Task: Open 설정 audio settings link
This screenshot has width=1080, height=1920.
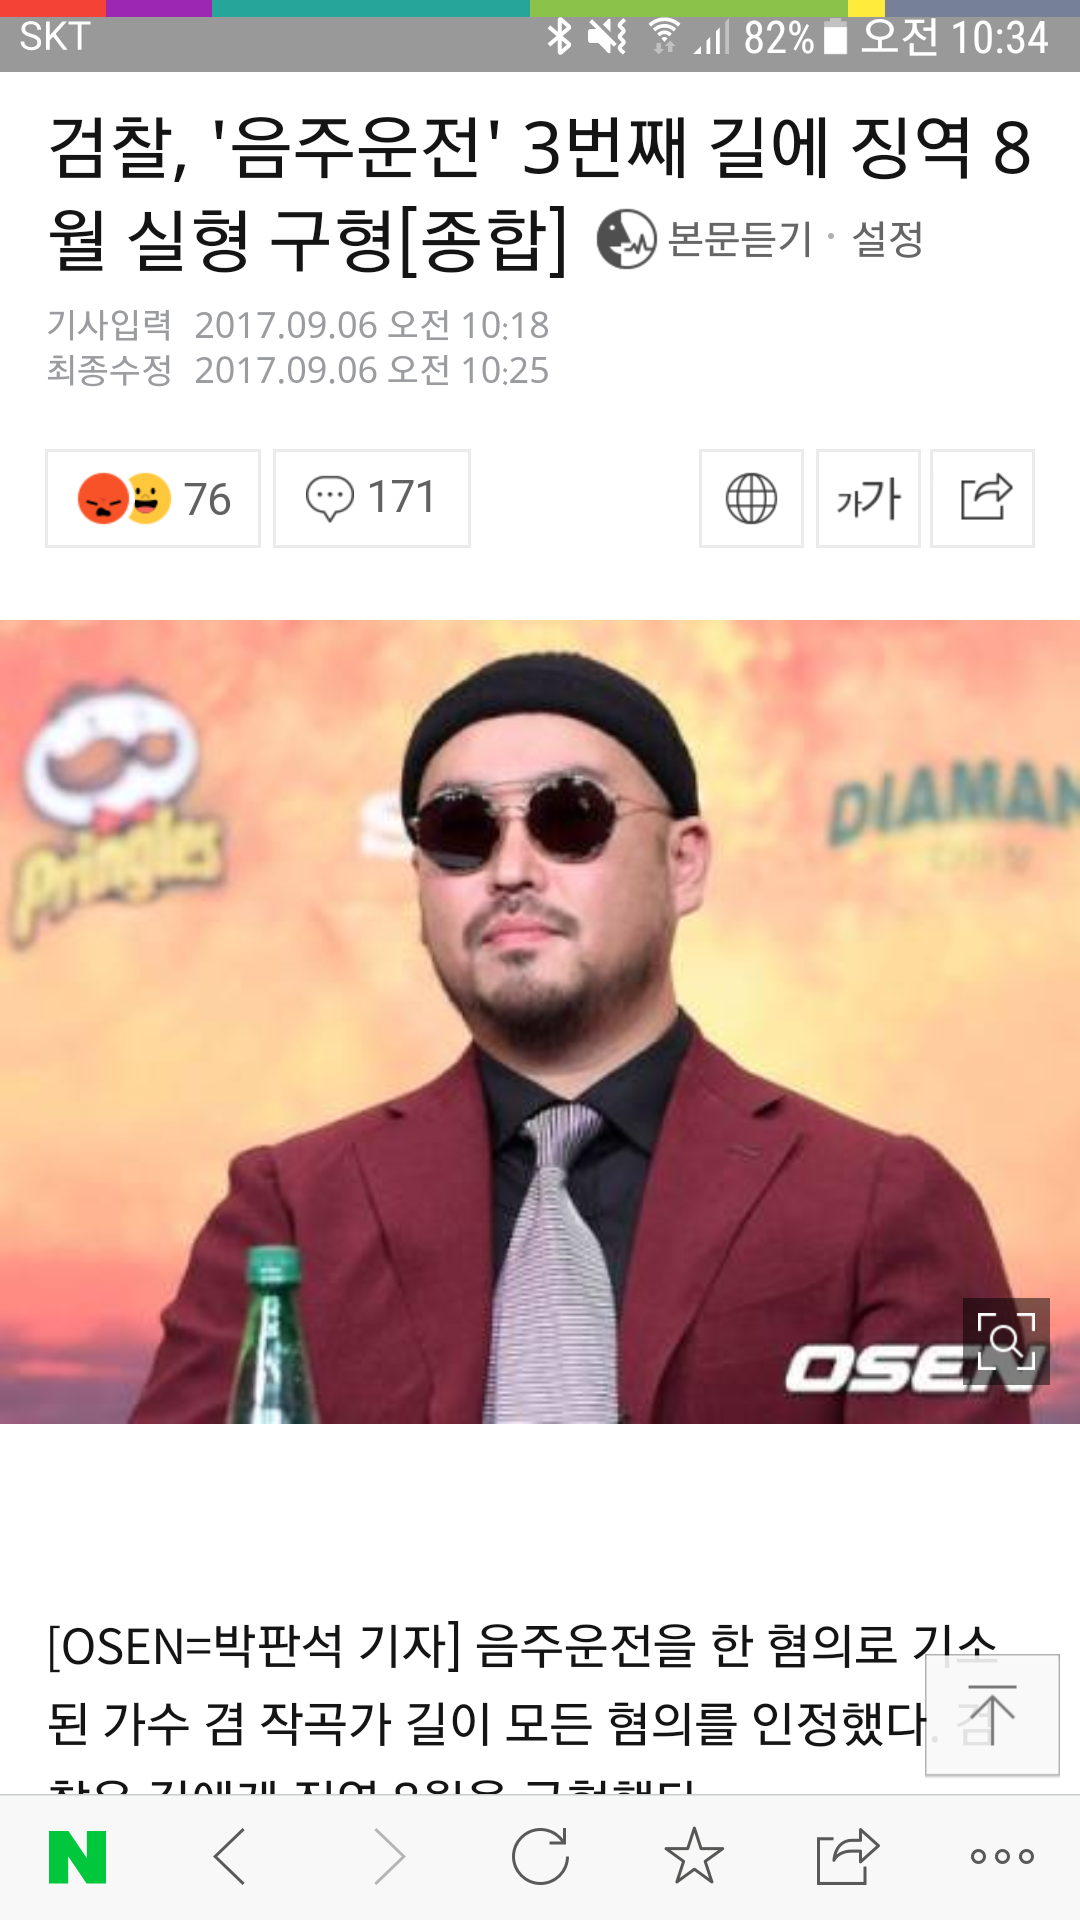Action: (887, 240)
